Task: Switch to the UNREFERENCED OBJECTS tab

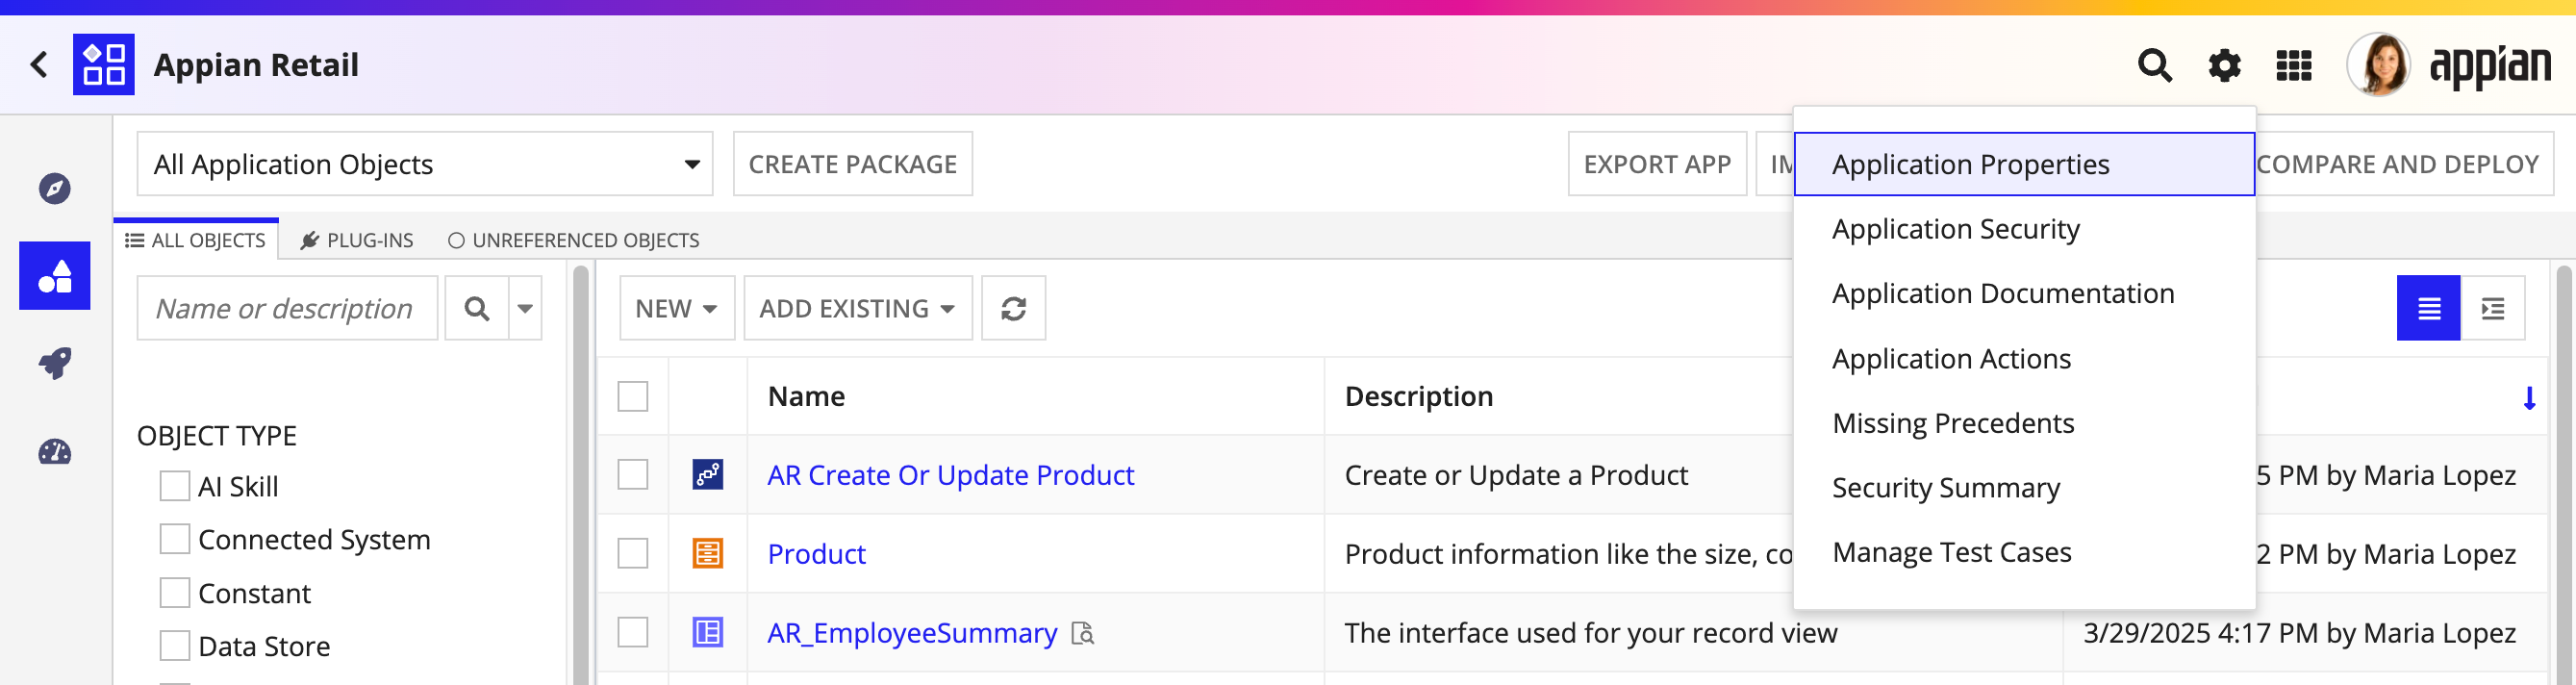Action: (x=573, y=240)
